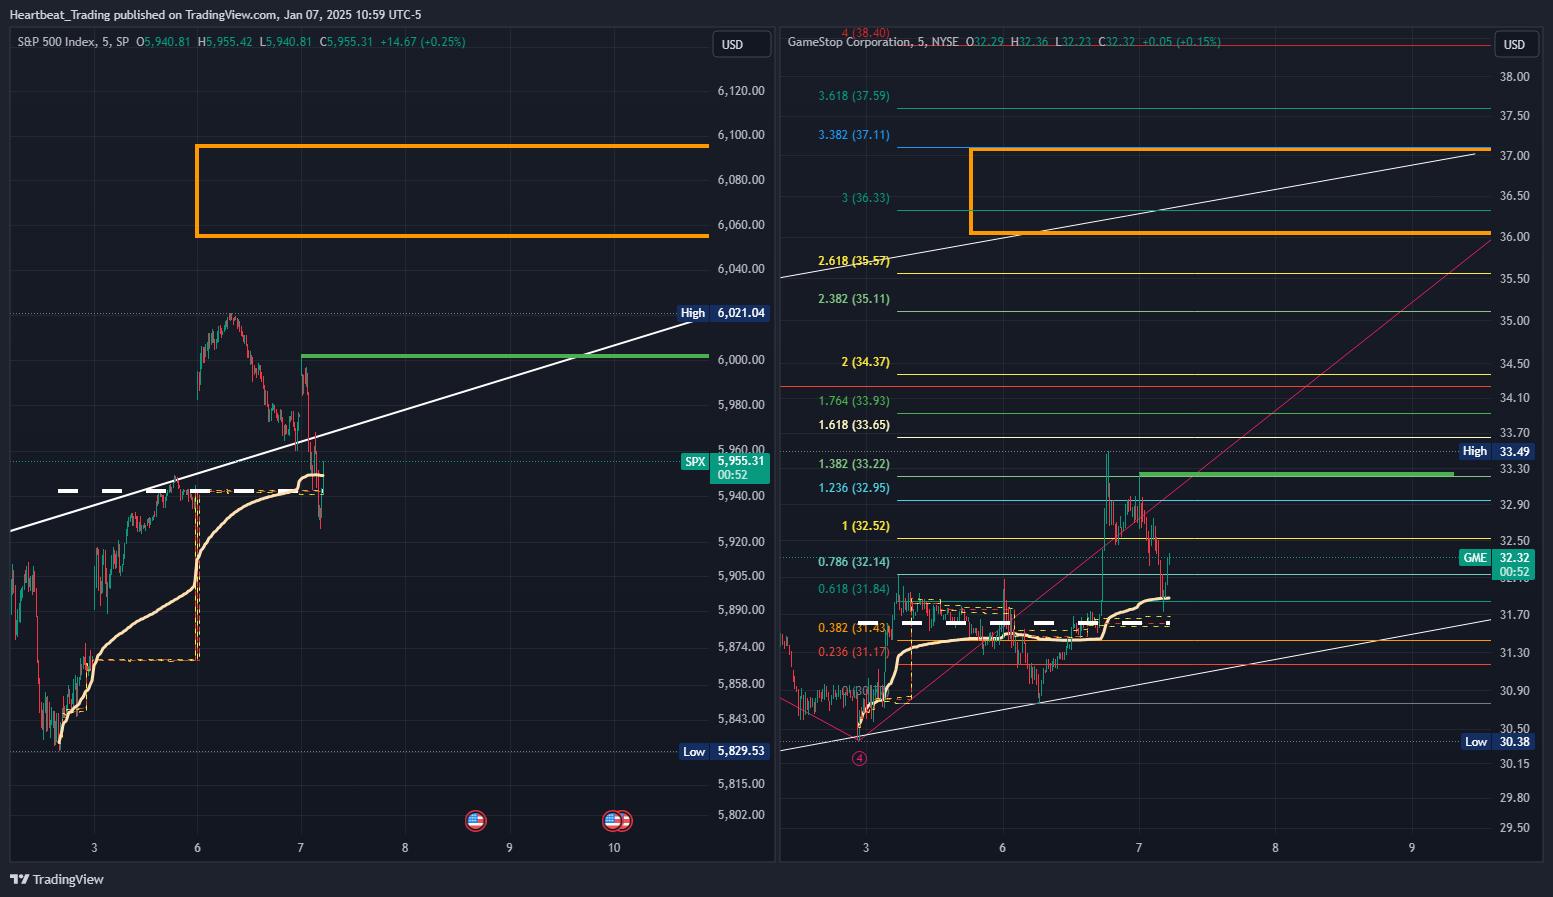Click the +0.05 (+0.15%) change value on GME
This screenshot has height=897, width=1553.
(1182, 42)
